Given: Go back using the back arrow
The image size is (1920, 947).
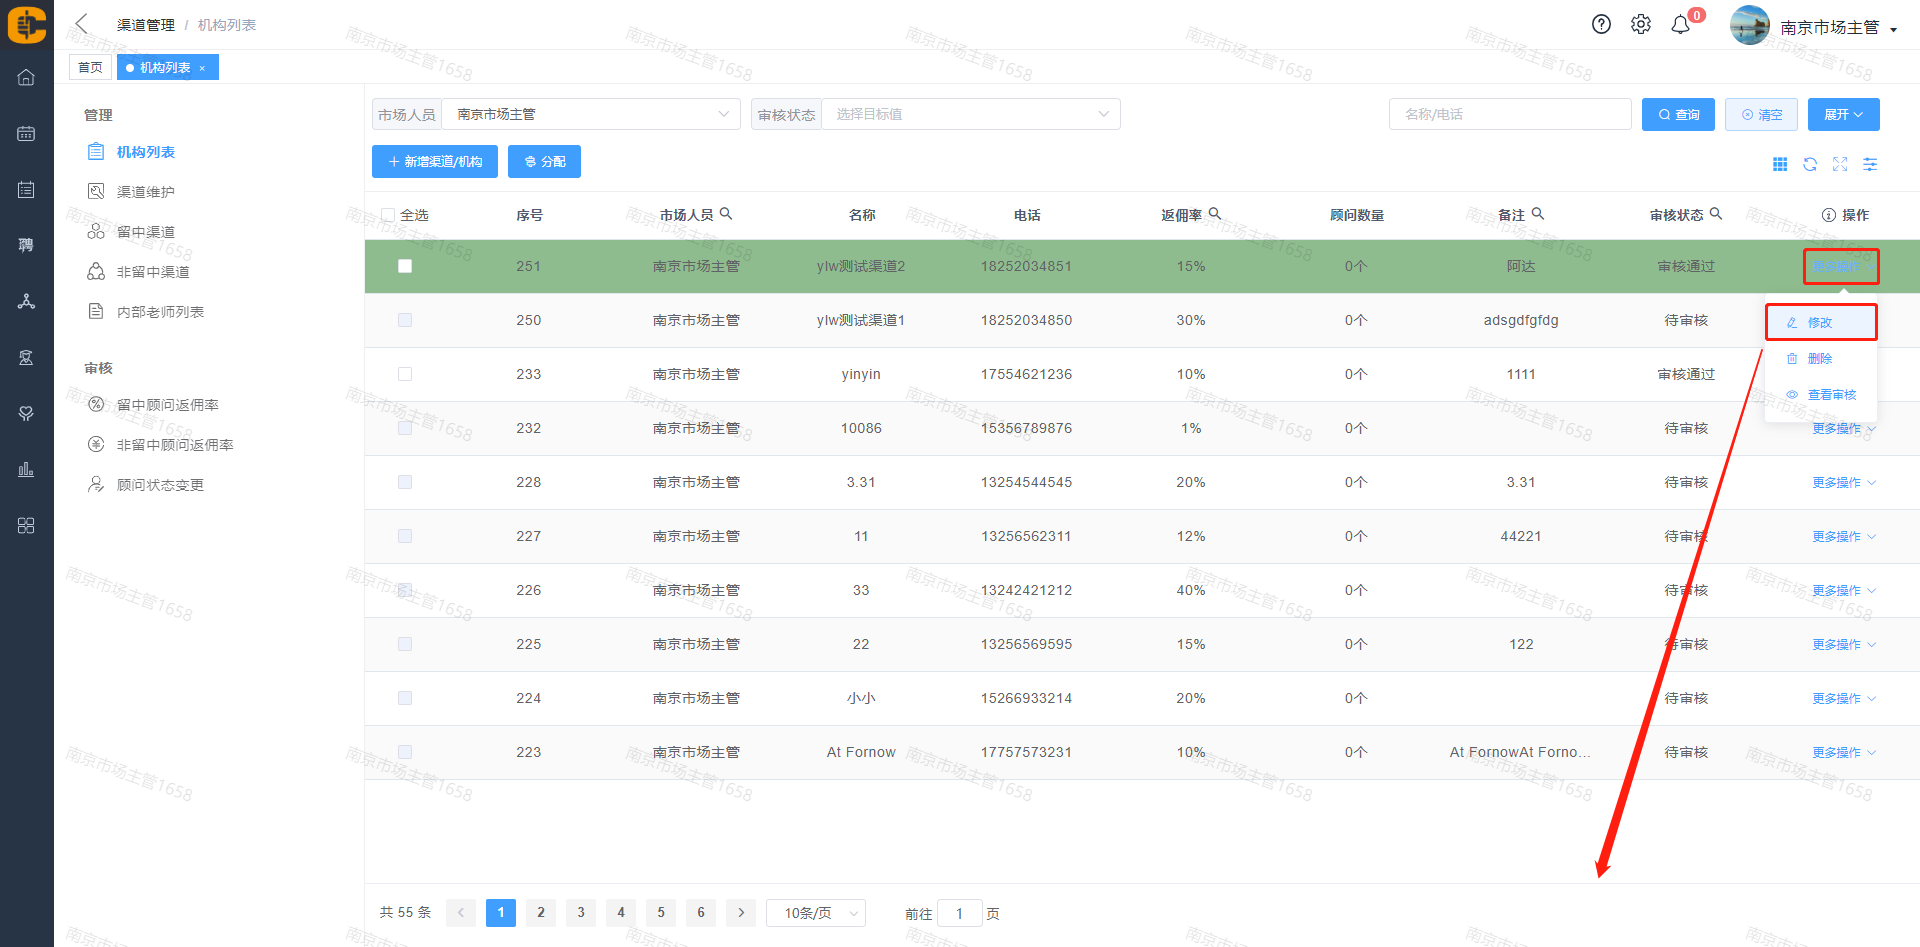Looking at the screenshot, I should [82, 24].
